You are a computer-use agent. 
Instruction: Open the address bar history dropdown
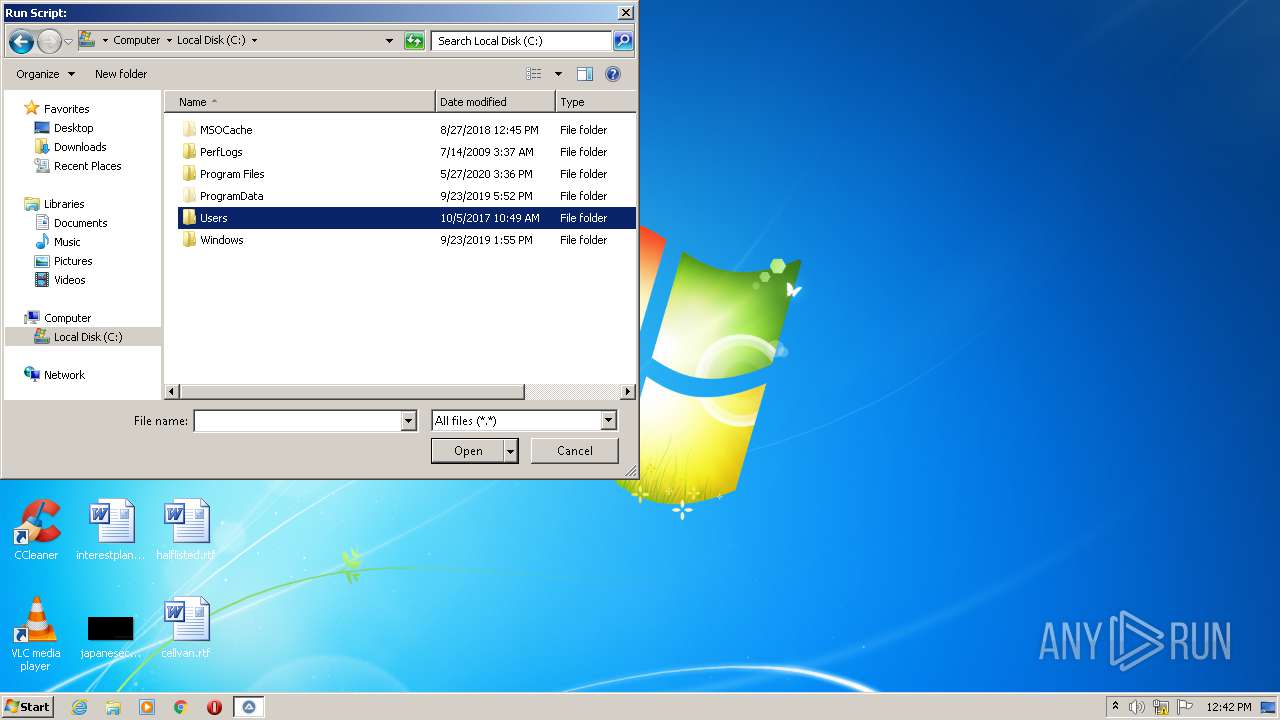click(x=390, y=41)
